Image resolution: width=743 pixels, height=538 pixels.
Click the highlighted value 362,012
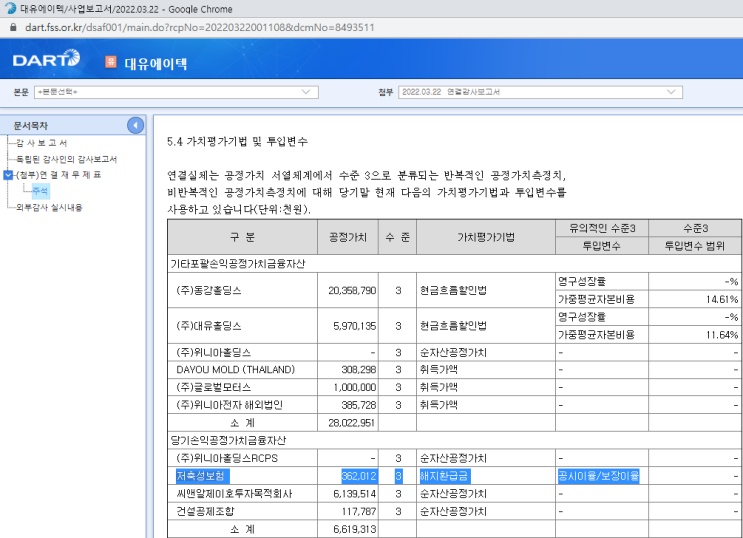point(359,476)
